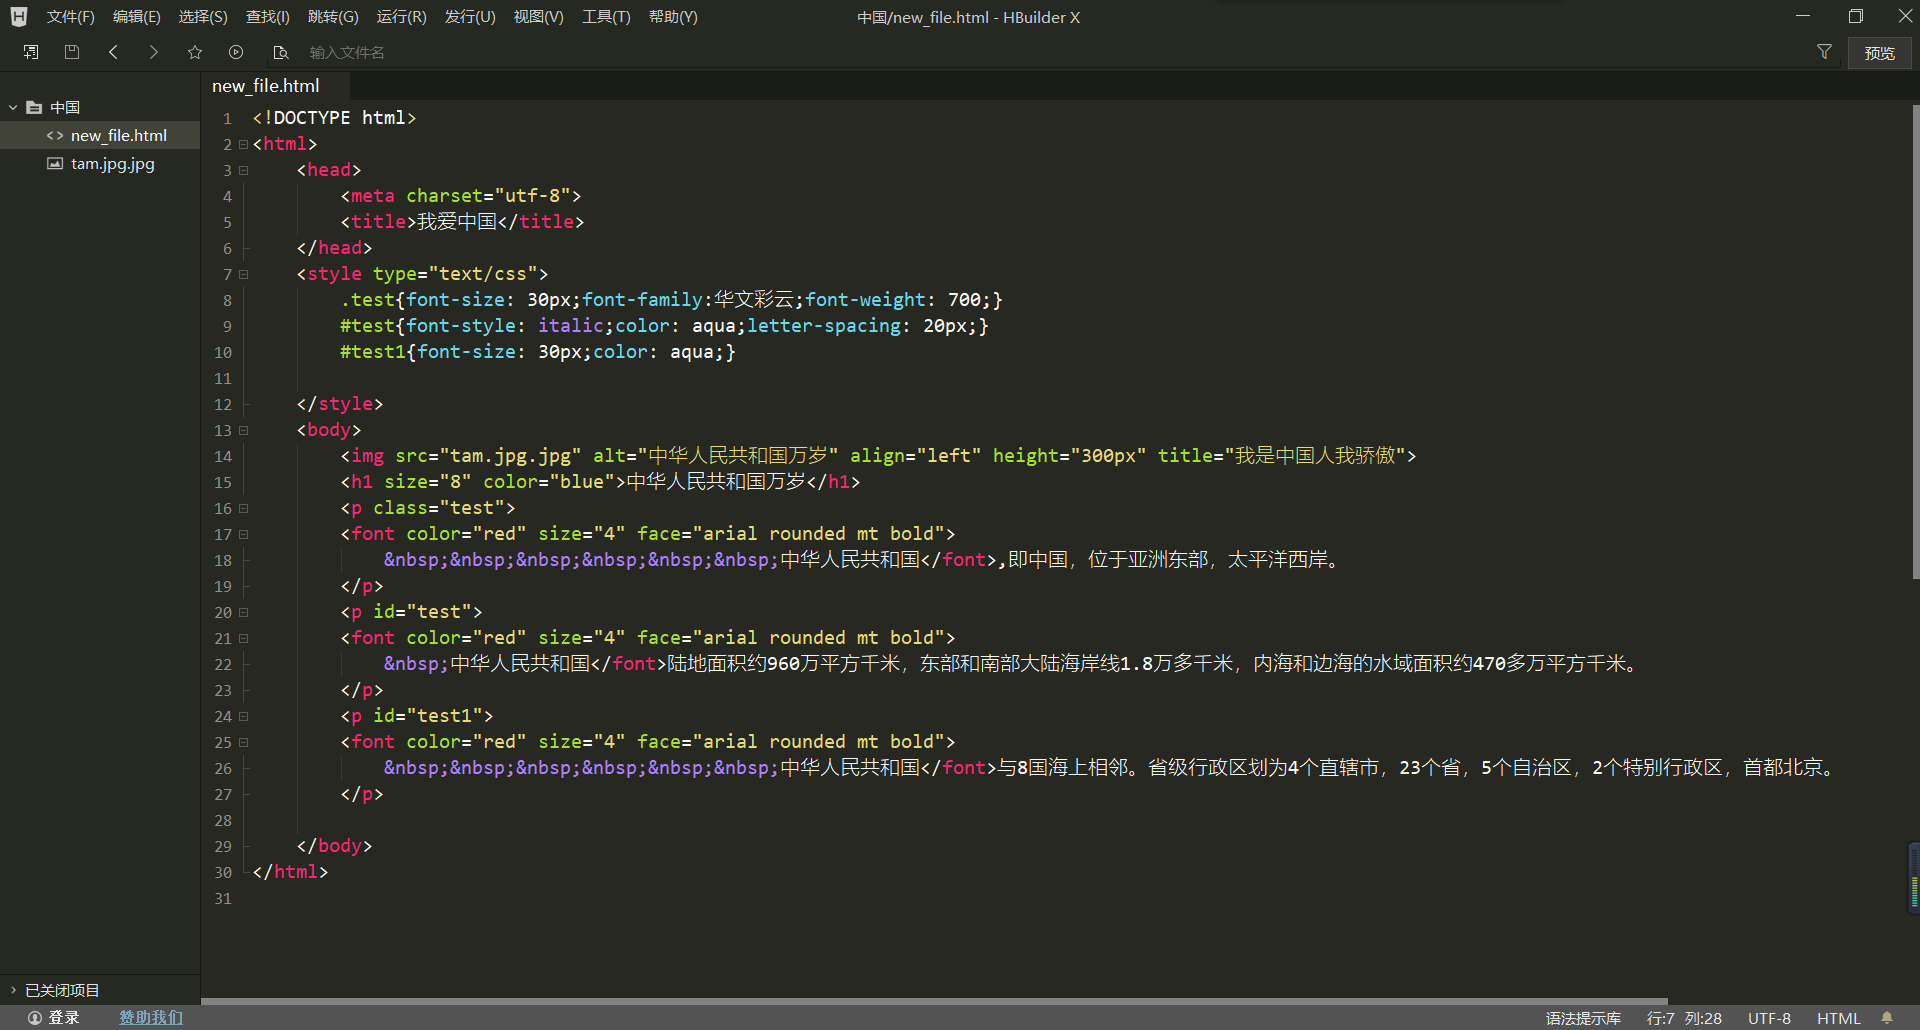Click the .test CSS rule on line 8
The image size is (1920, 1030).
[671, 300]
